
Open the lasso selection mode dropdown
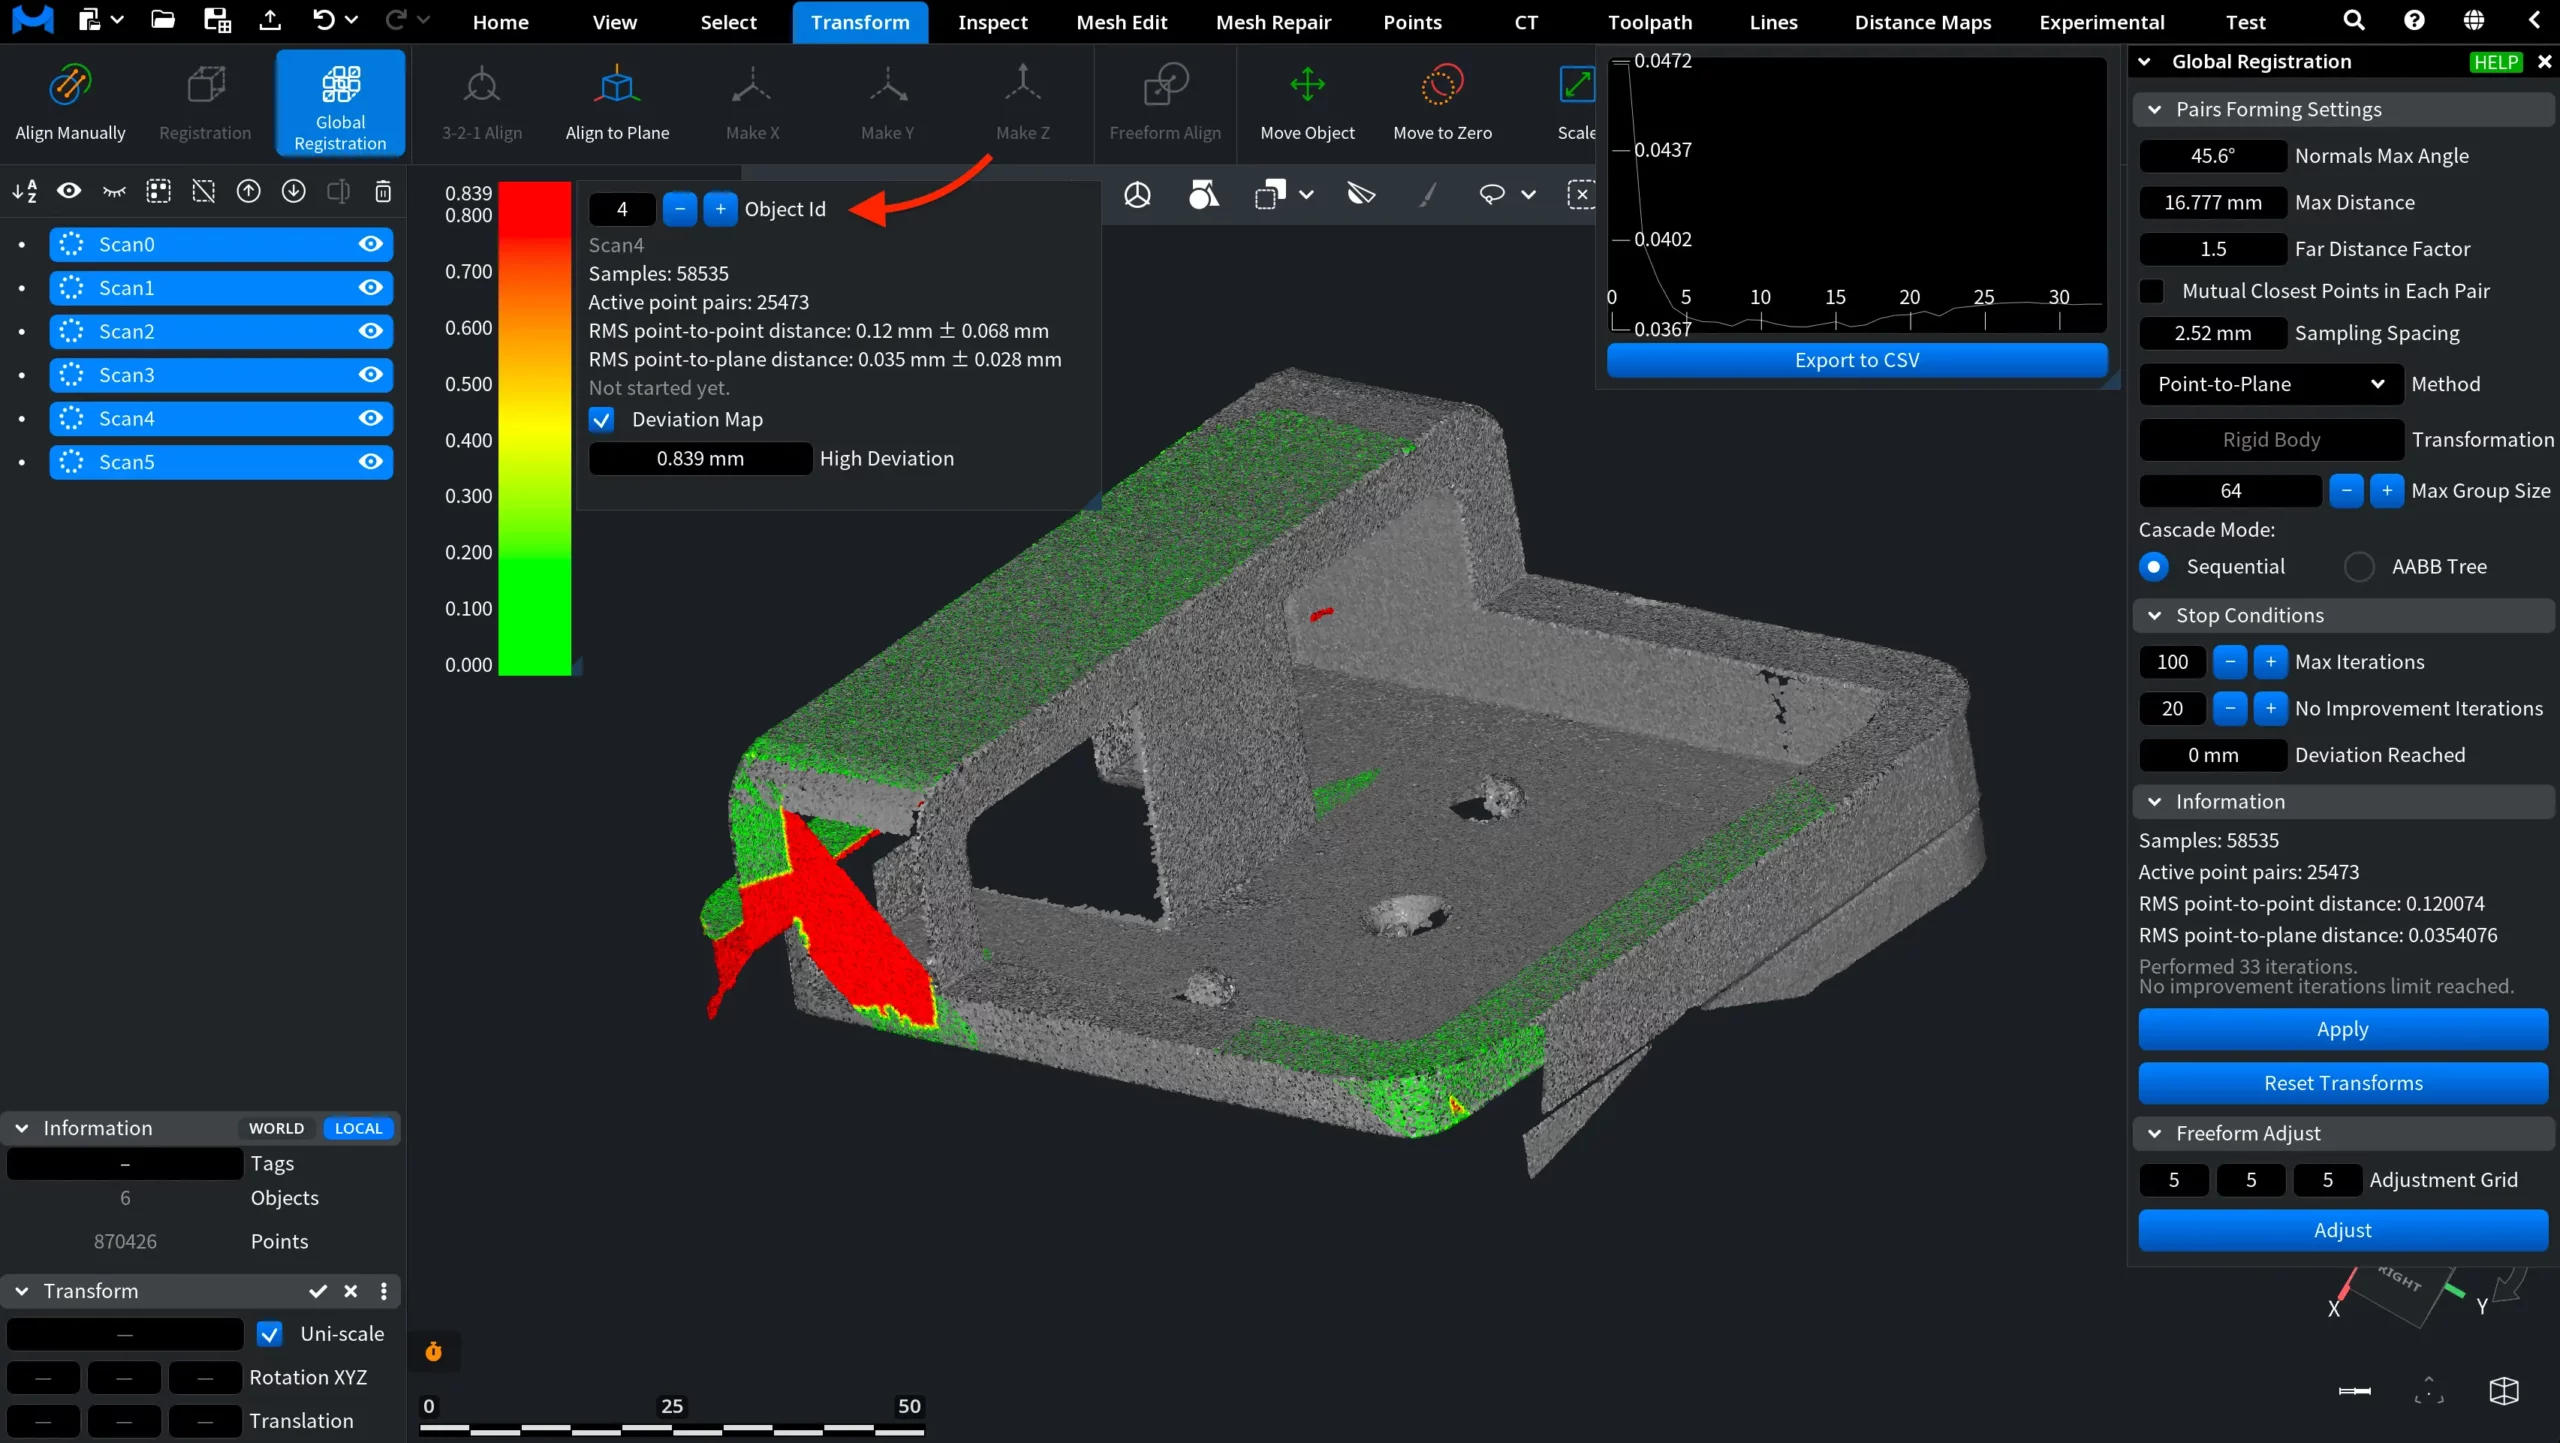pos(1528,195)
